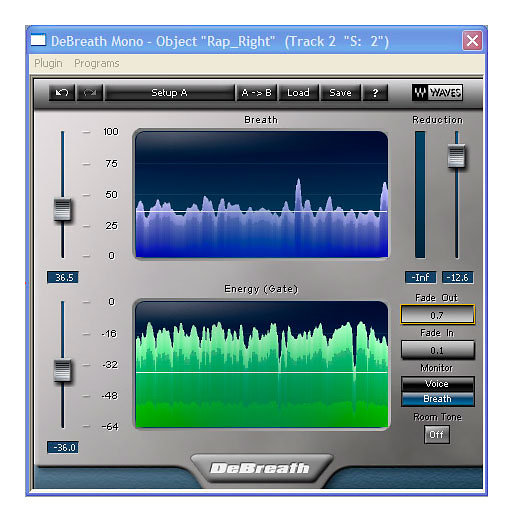Copy setup with A -> B button
The width and height of the screenshot is (513, 522).
pyautogui.click(x=256, y=92)
